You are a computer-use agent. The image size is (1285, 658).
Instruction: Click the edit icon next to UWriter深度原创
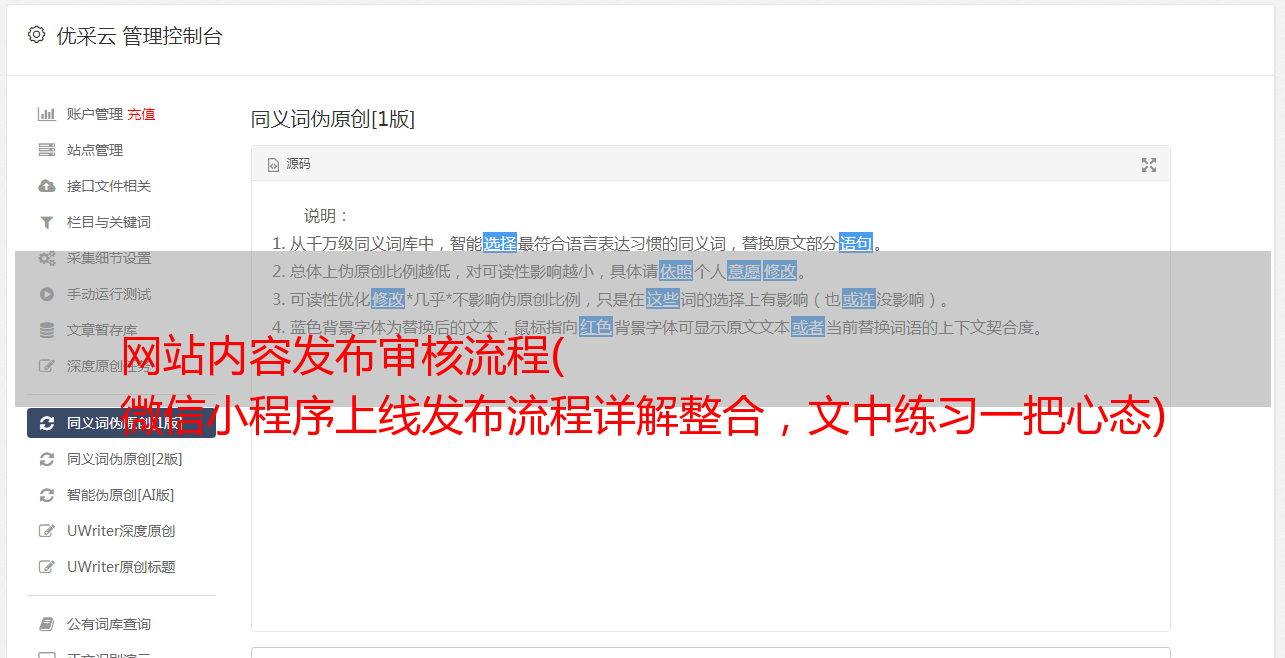[46, 531]
